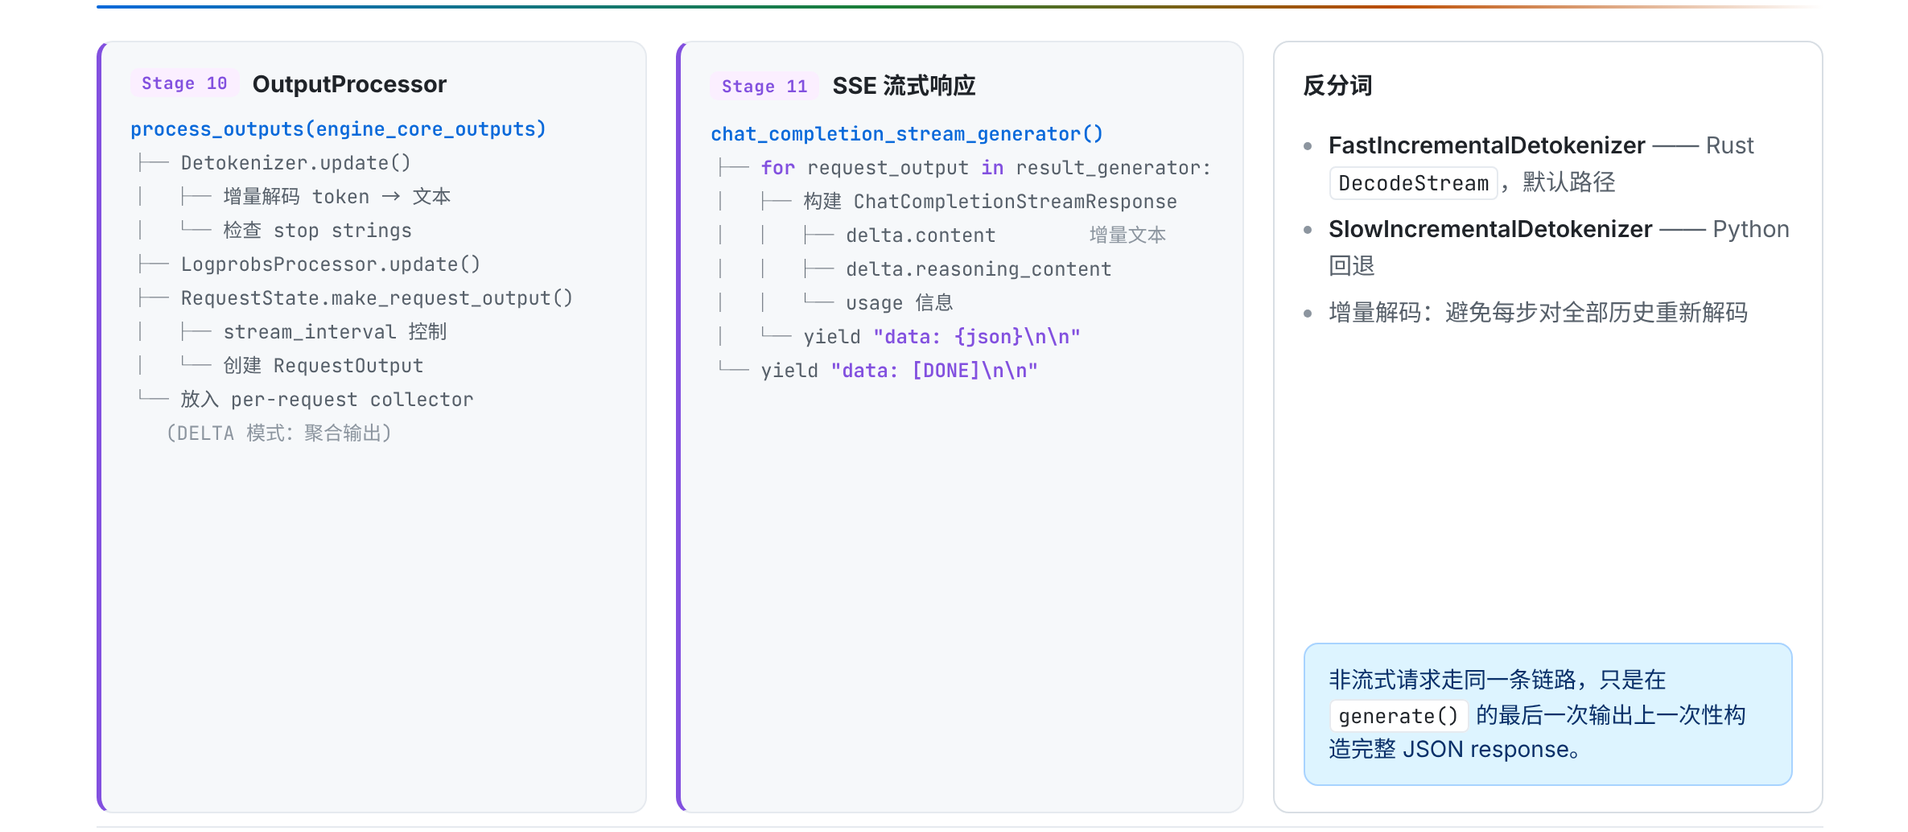Viewport: 1908px width, 832px height.
Task: Click the OutputProcessor heading
Action: (x=349, y=84)
